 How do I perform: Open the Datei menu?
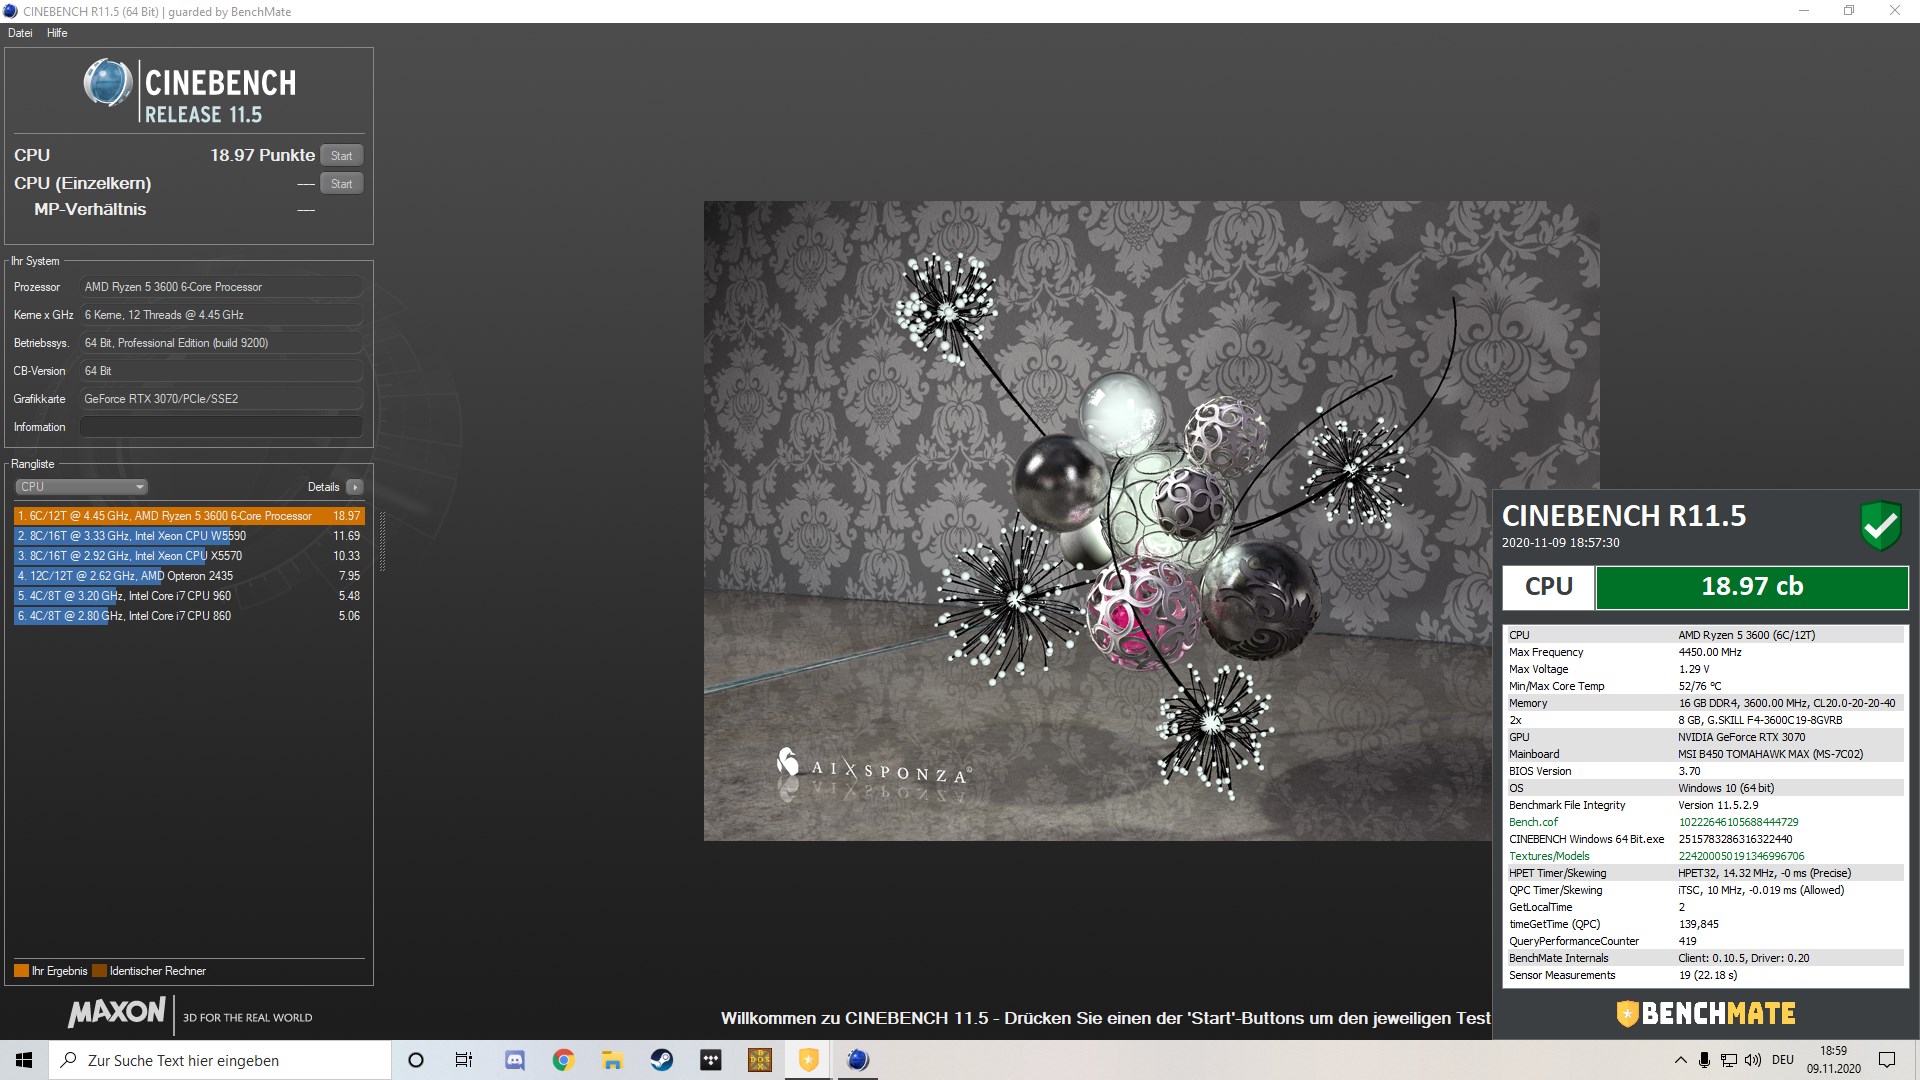point(20,33)
